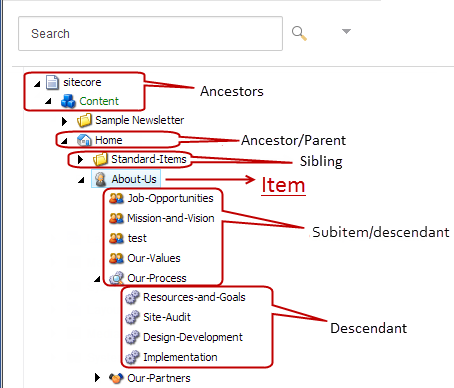Click the Our-Process gear magnifier icon
454x388 pixels.
point(116,278)
